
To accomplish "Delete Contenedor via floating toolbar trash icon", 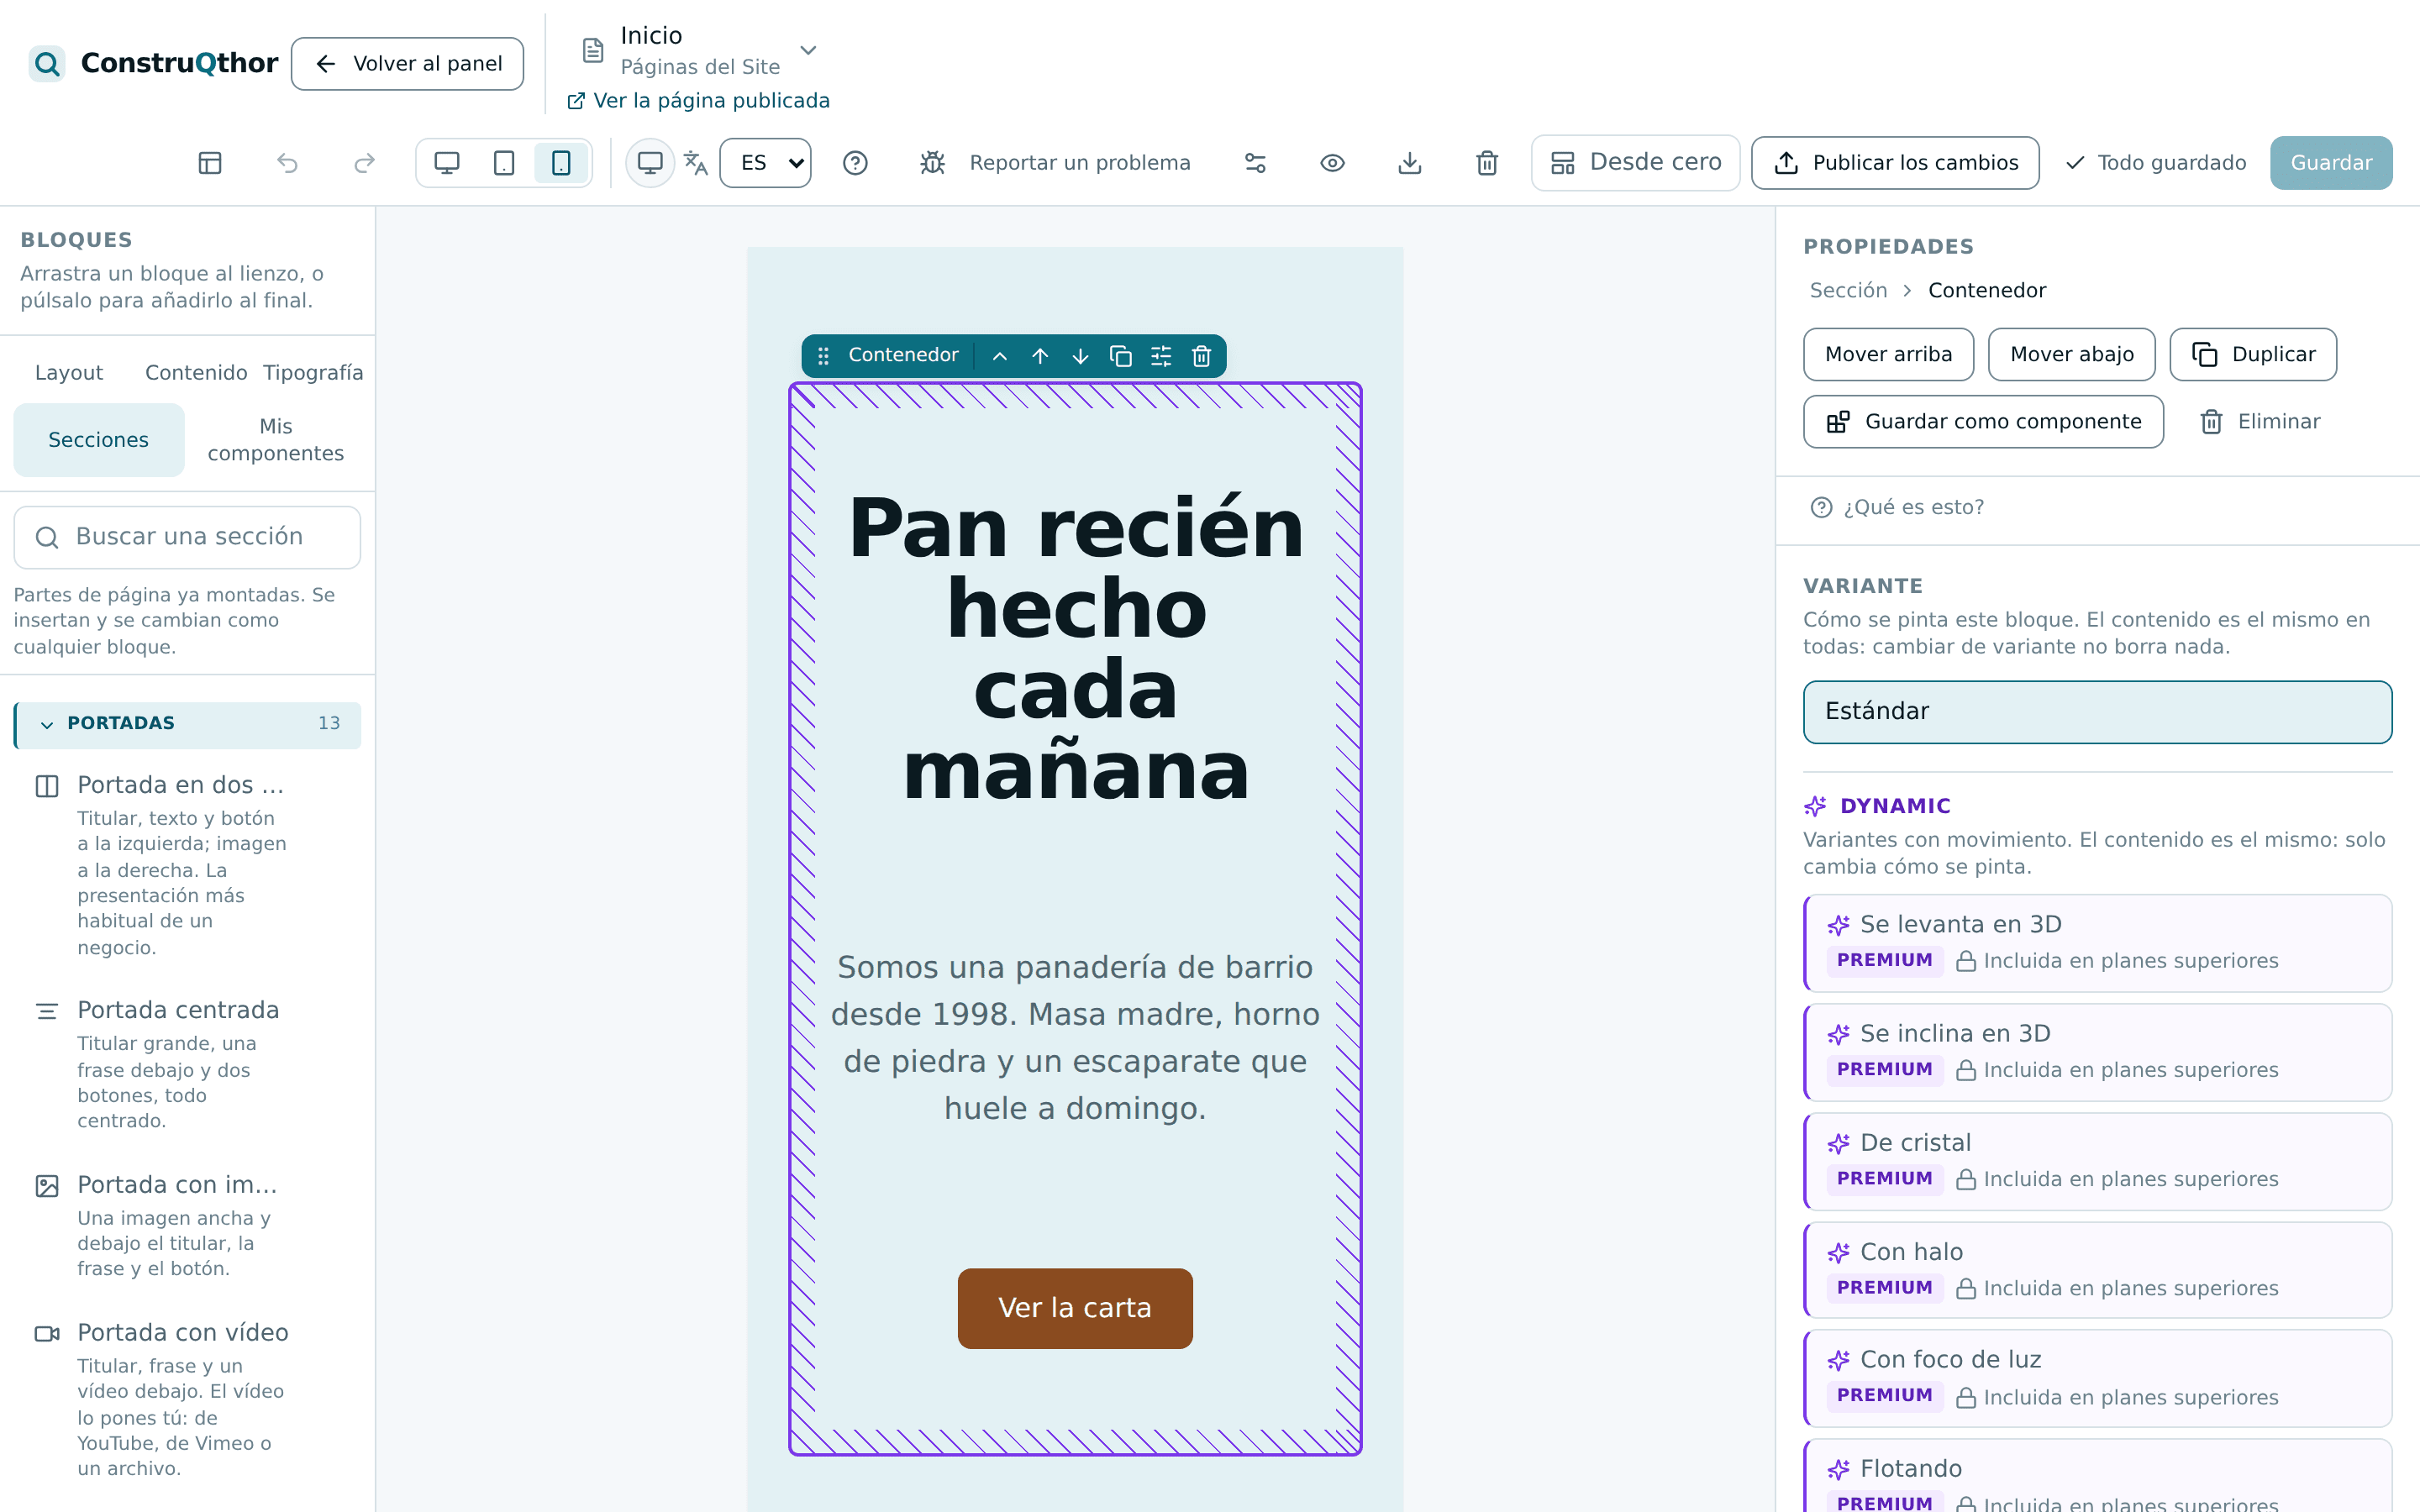I will (1201, 356).
